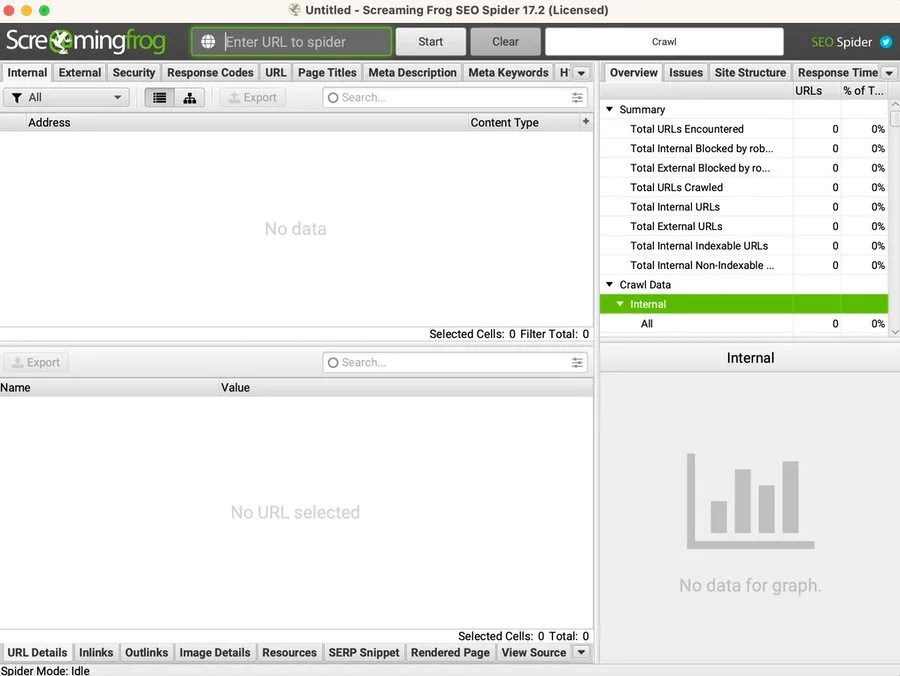Open lower search filter settings icon
This screenshot has height=676, width=900.
(x=577, y=363)
